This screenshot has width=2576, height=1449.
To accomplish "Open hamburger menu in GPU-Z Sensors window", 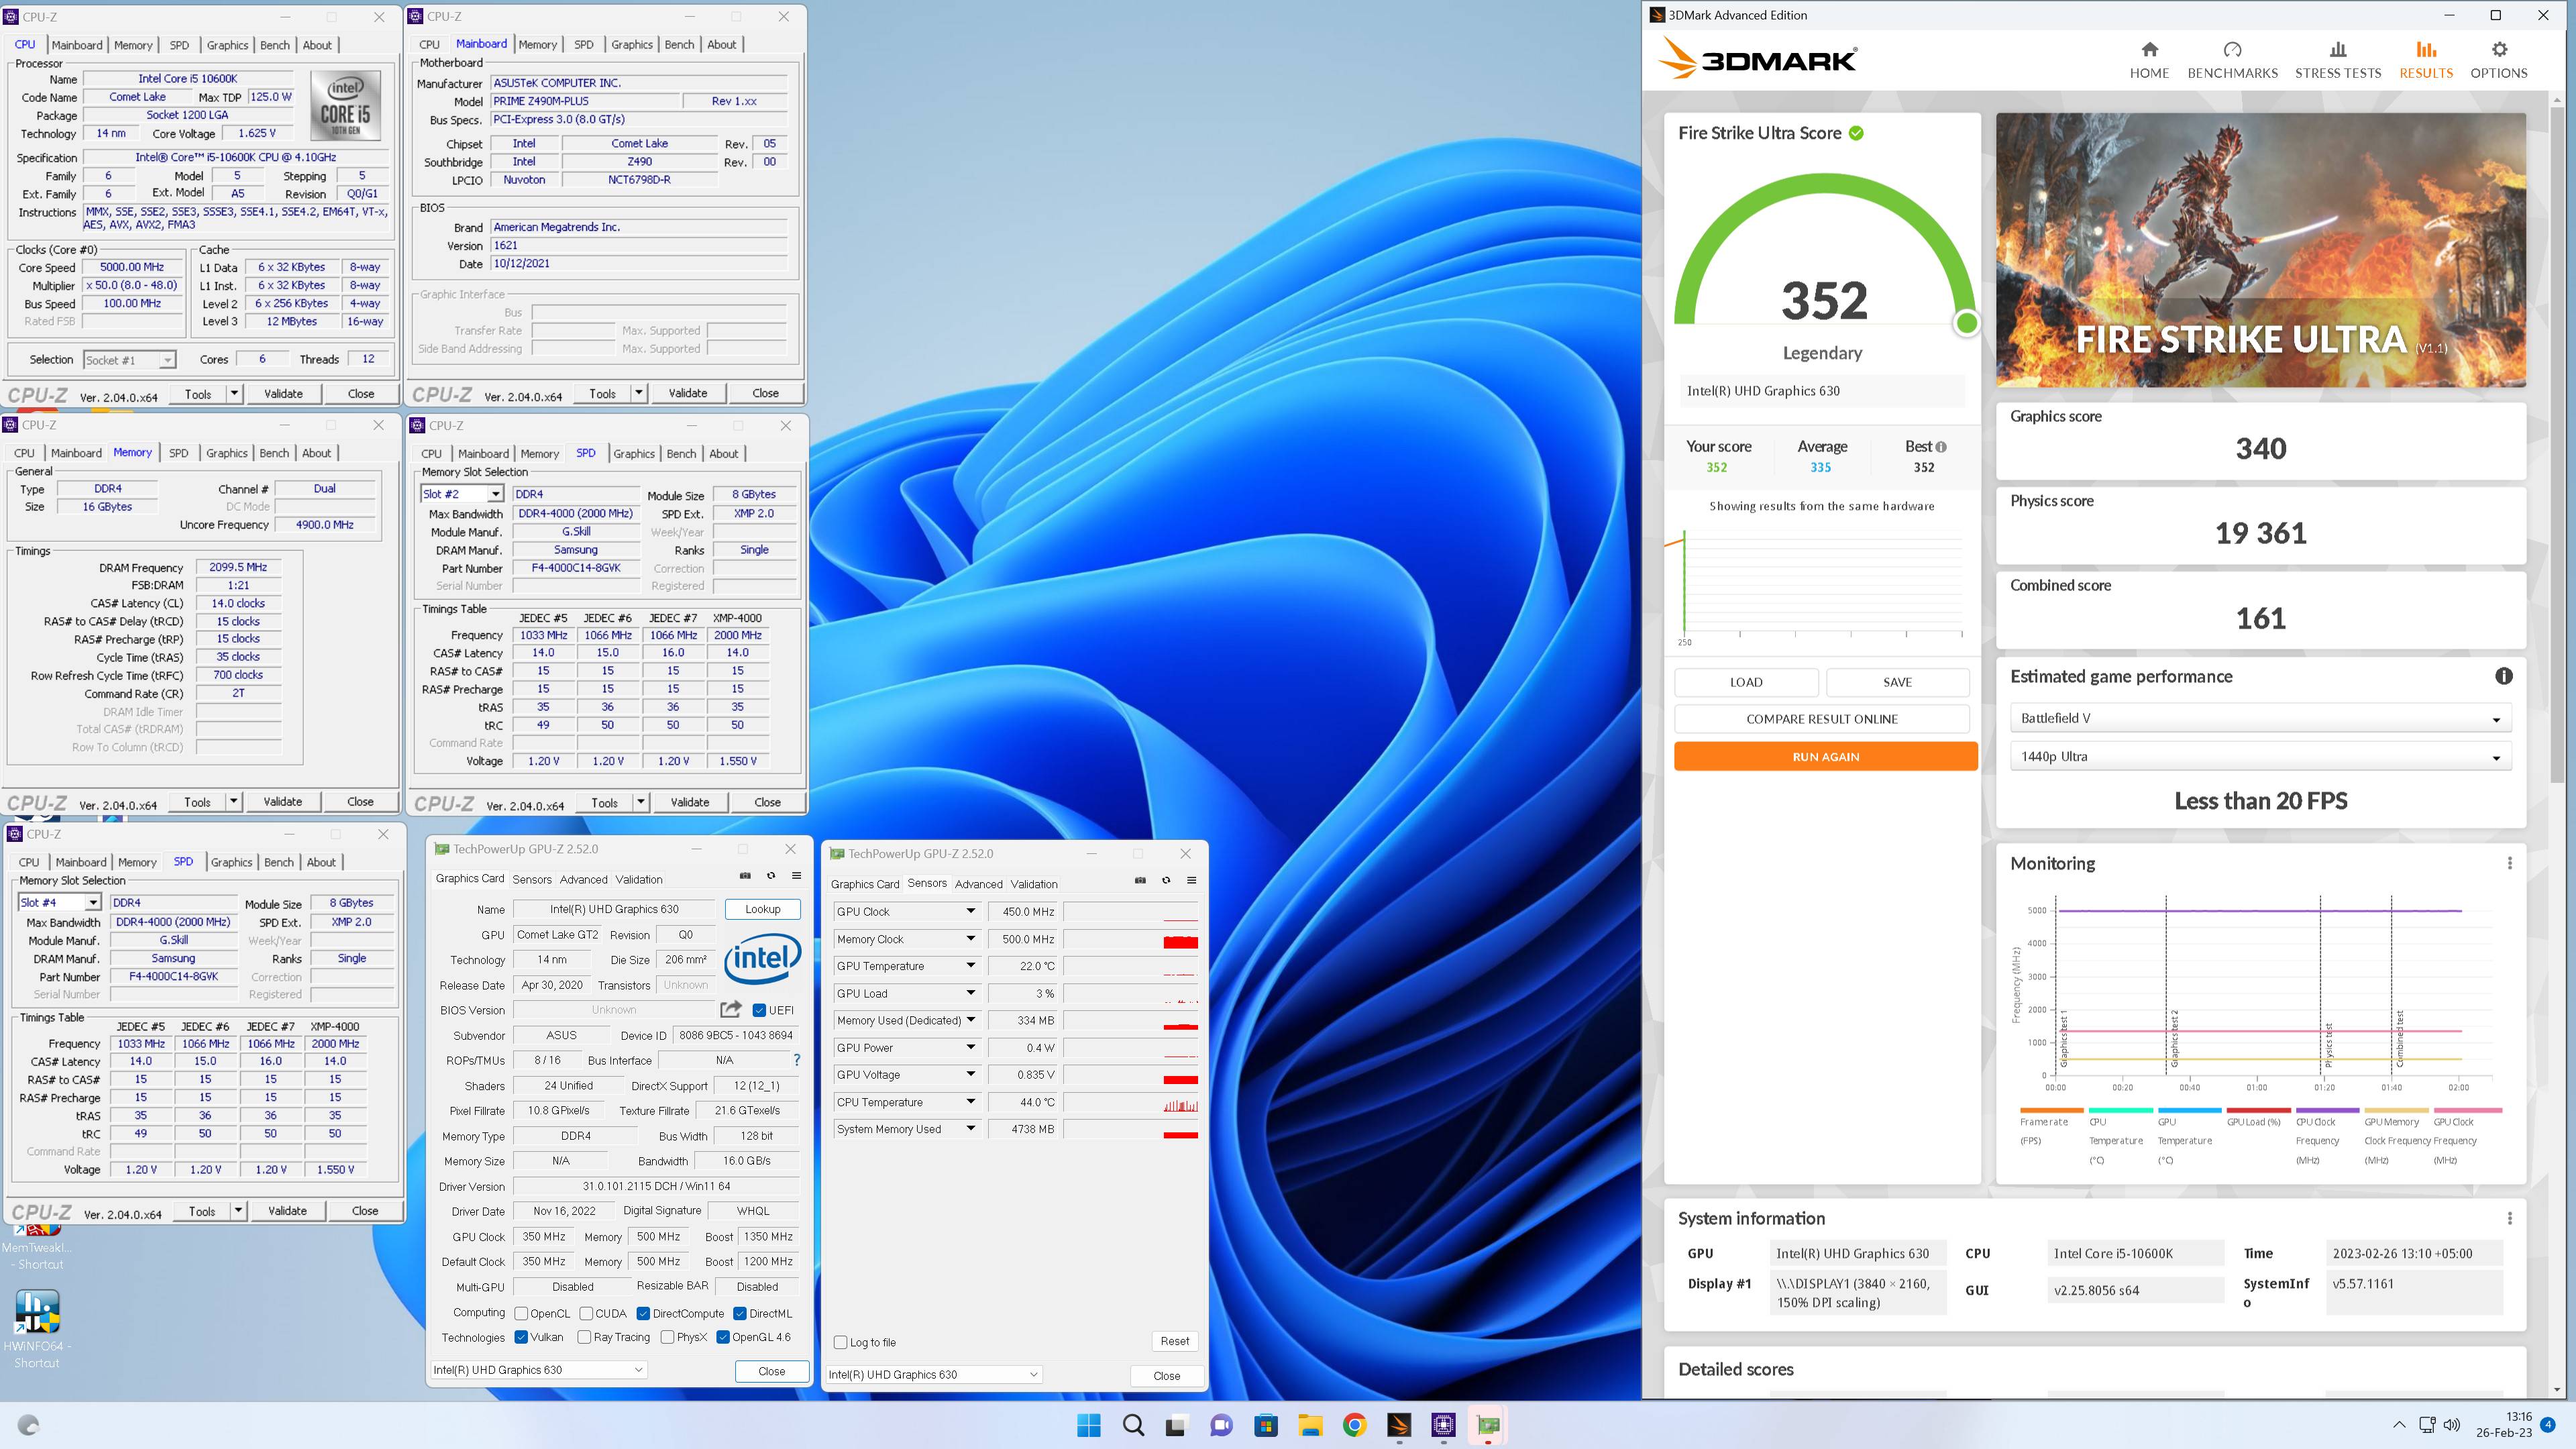I will (1191, 880).
